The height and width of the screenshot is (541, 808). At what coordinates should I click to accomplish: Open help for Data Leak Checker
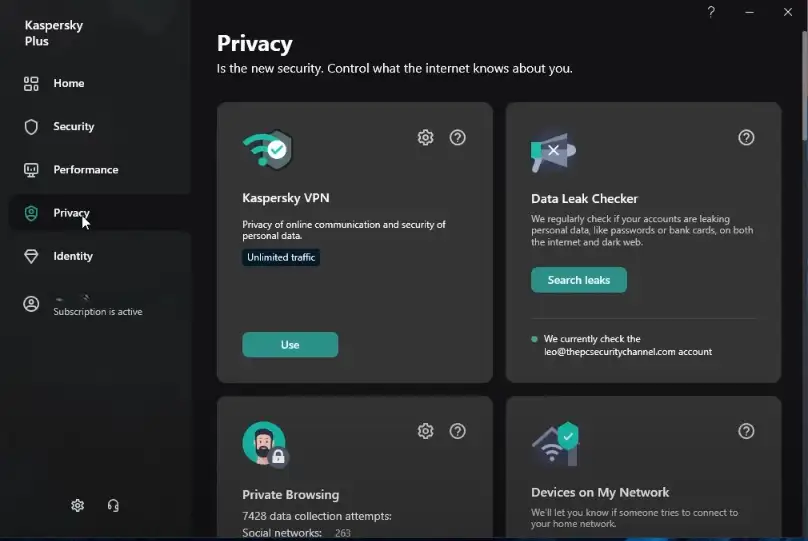tap(746, 138)
